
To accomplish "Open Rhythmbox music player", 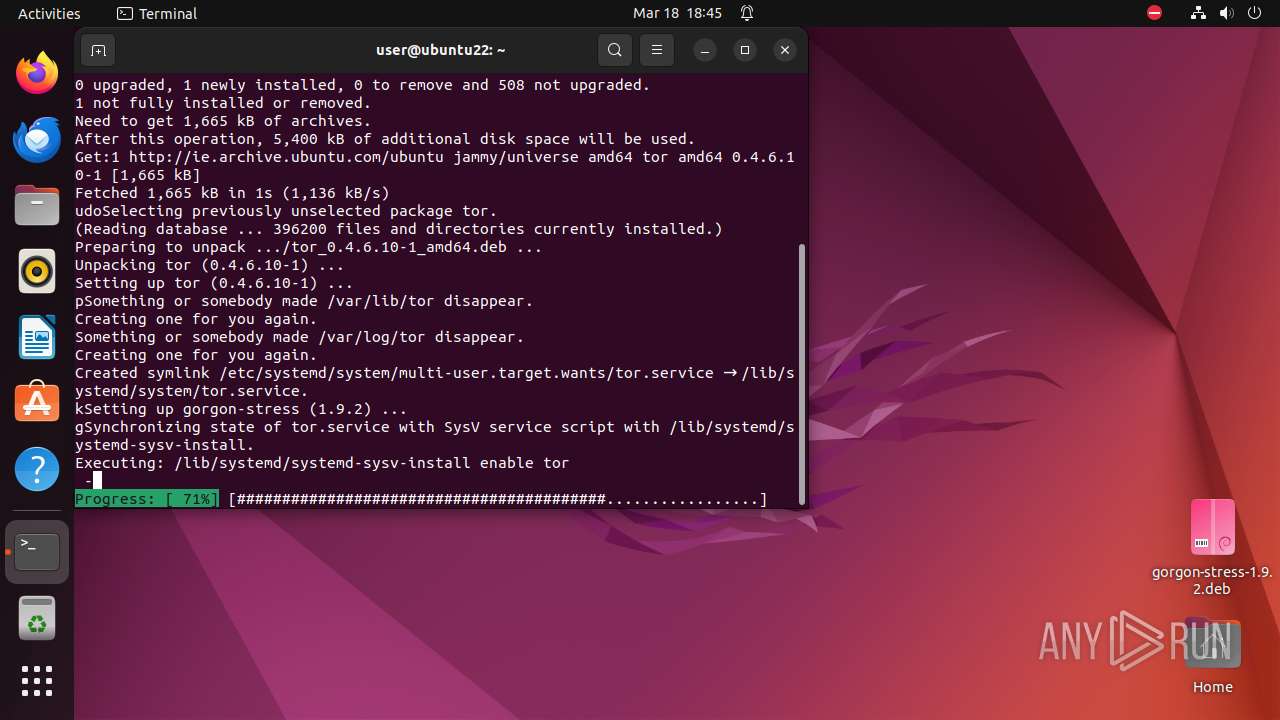I will 37,271.
